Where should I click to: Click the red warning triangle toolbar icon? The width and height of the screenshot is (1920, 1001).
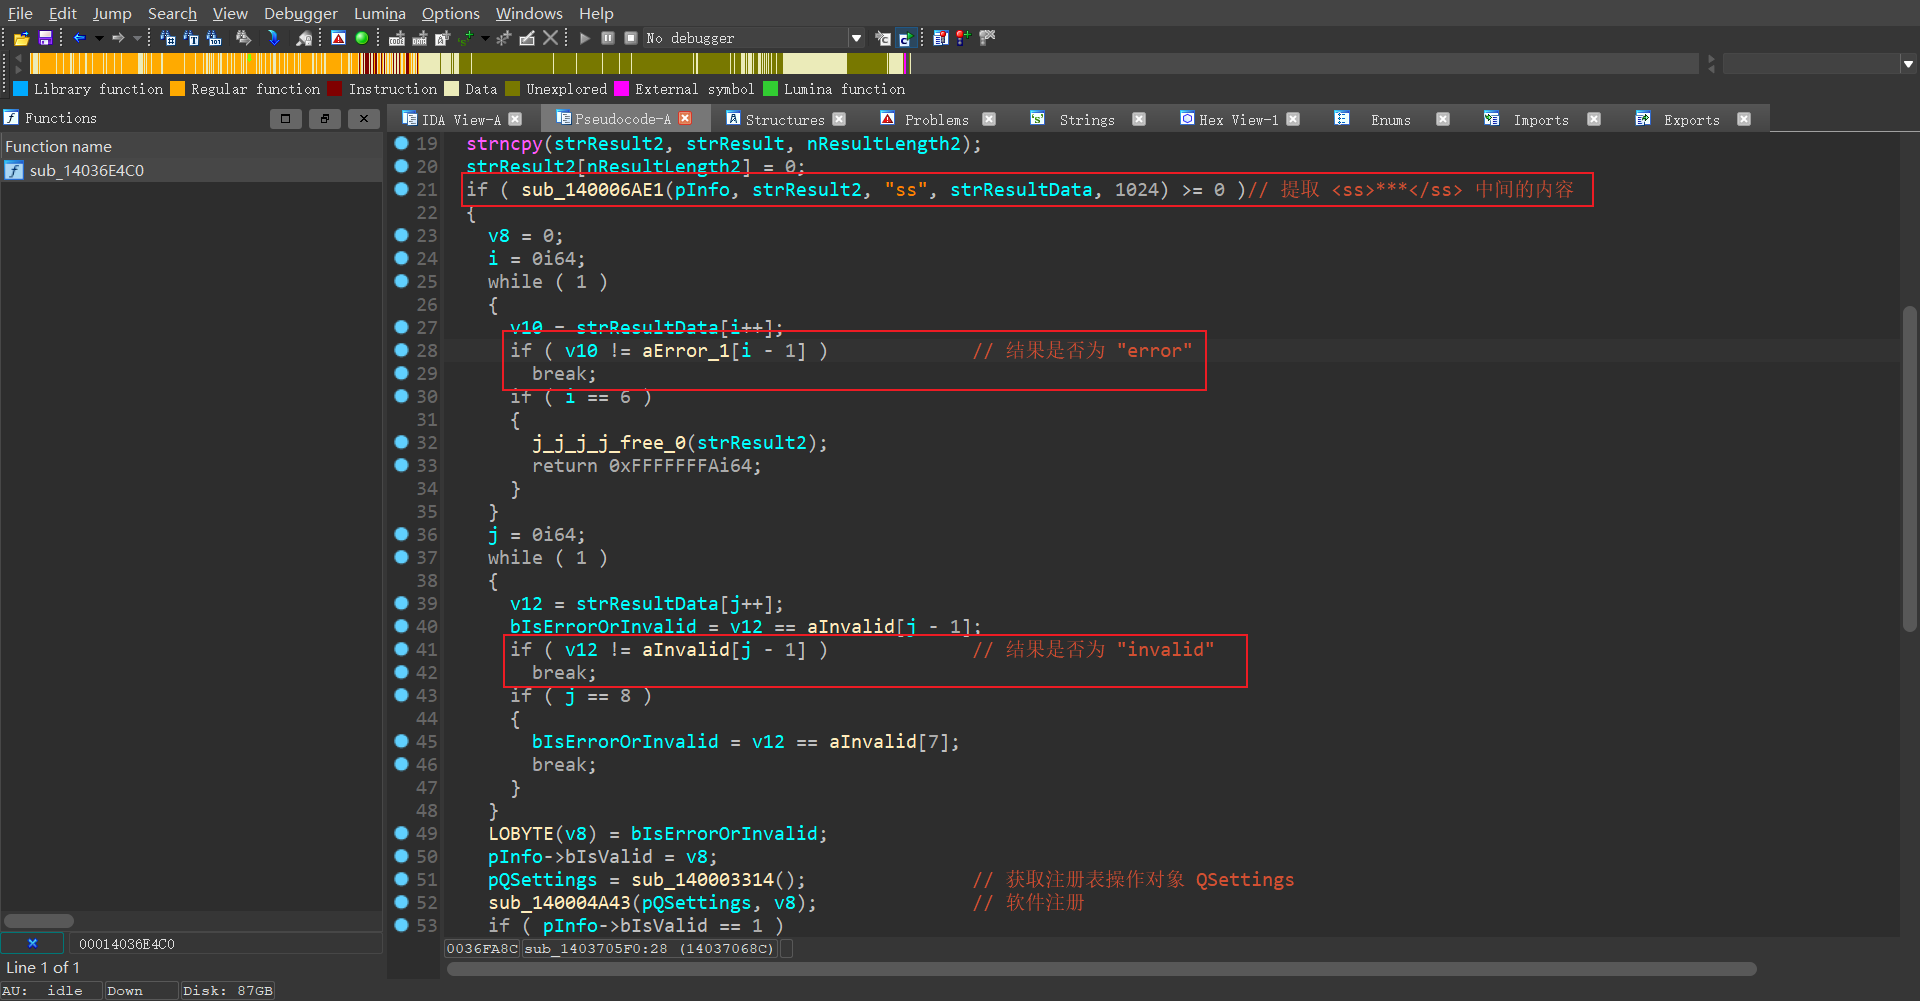click(339, 38)
